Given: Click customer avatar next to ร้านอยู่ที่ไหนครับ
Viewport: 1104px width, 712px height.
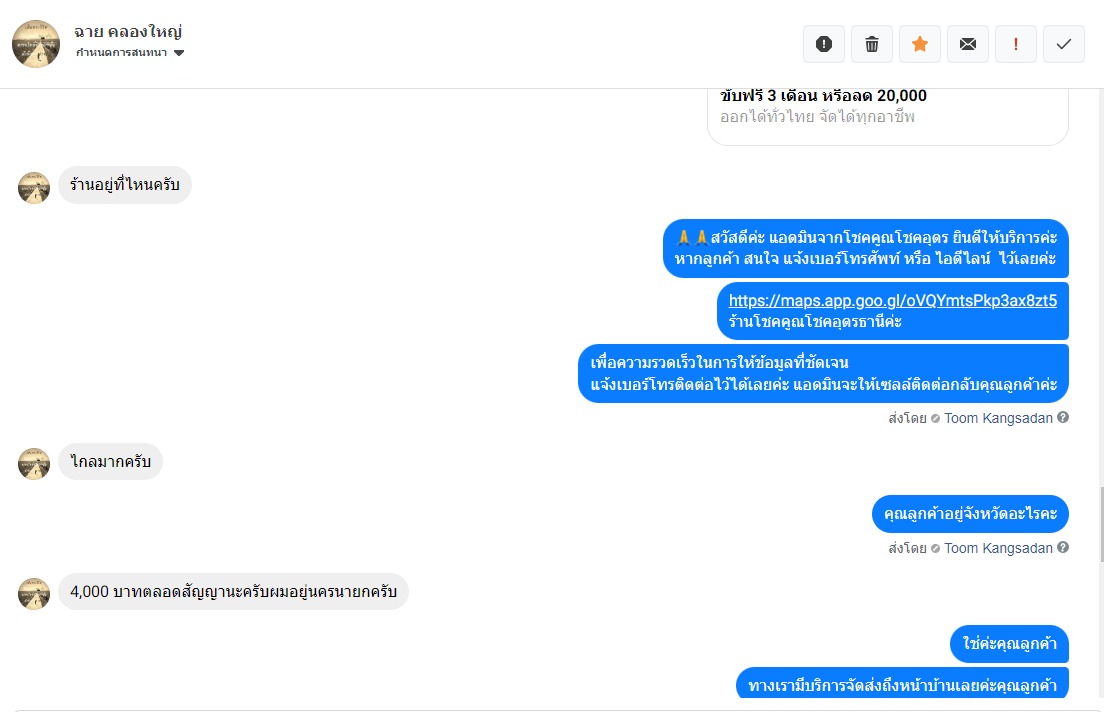Looking at the screenshot, I should pos(34,187).
